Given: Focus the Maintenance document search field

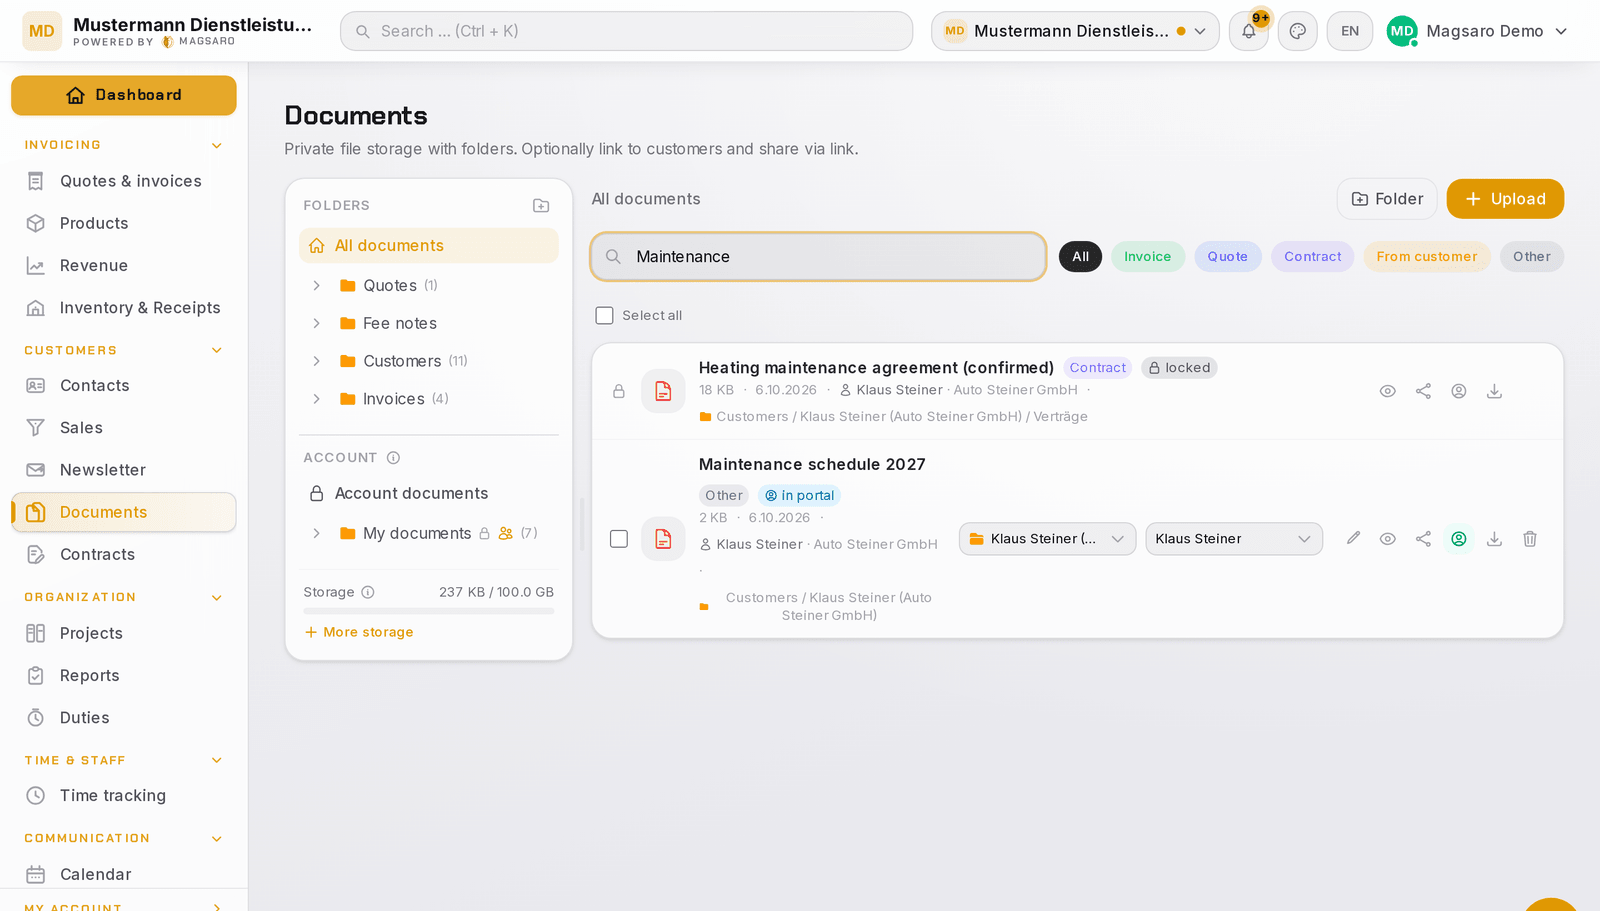Looking at the screenshot, I should pyautogui.click(x=818, y=257).
